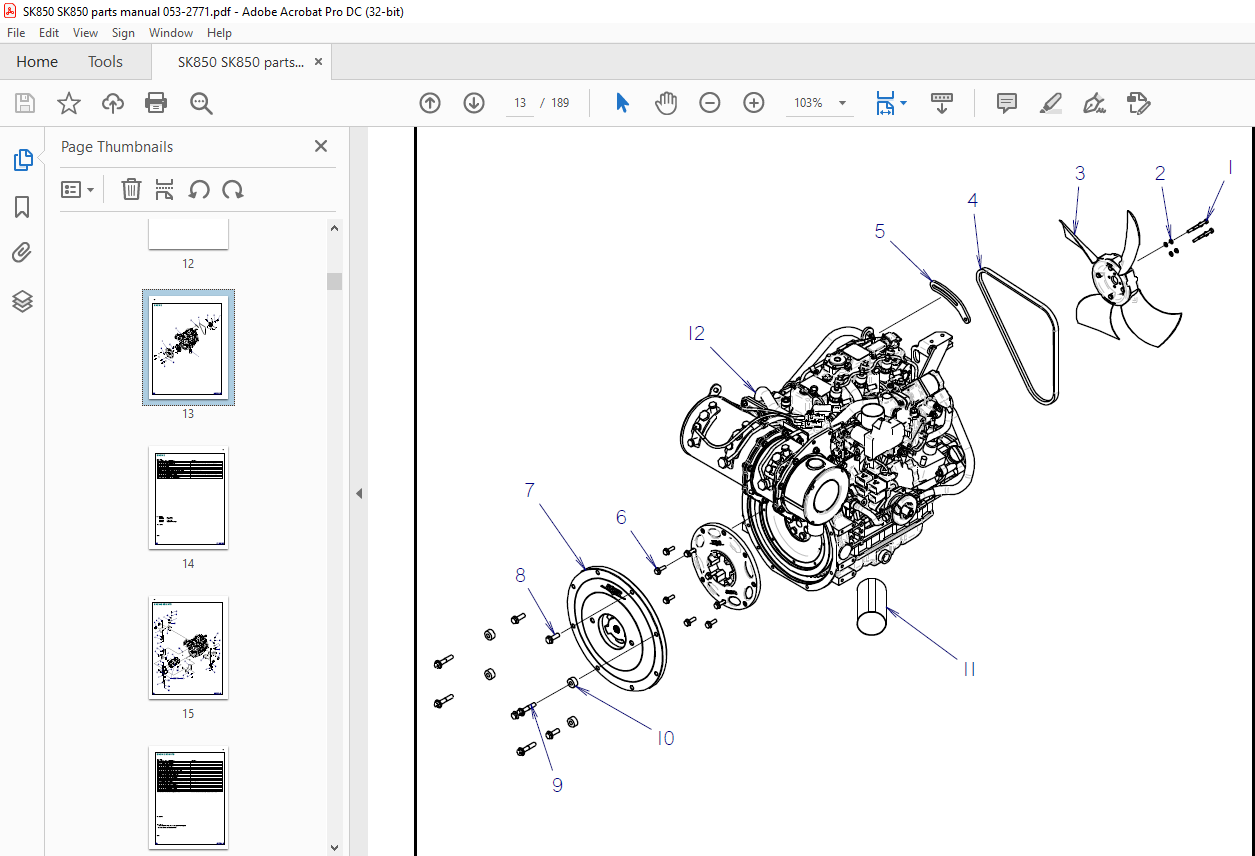
Task: Open the zoom level dropdown at 103%
Action: point(842,103)
